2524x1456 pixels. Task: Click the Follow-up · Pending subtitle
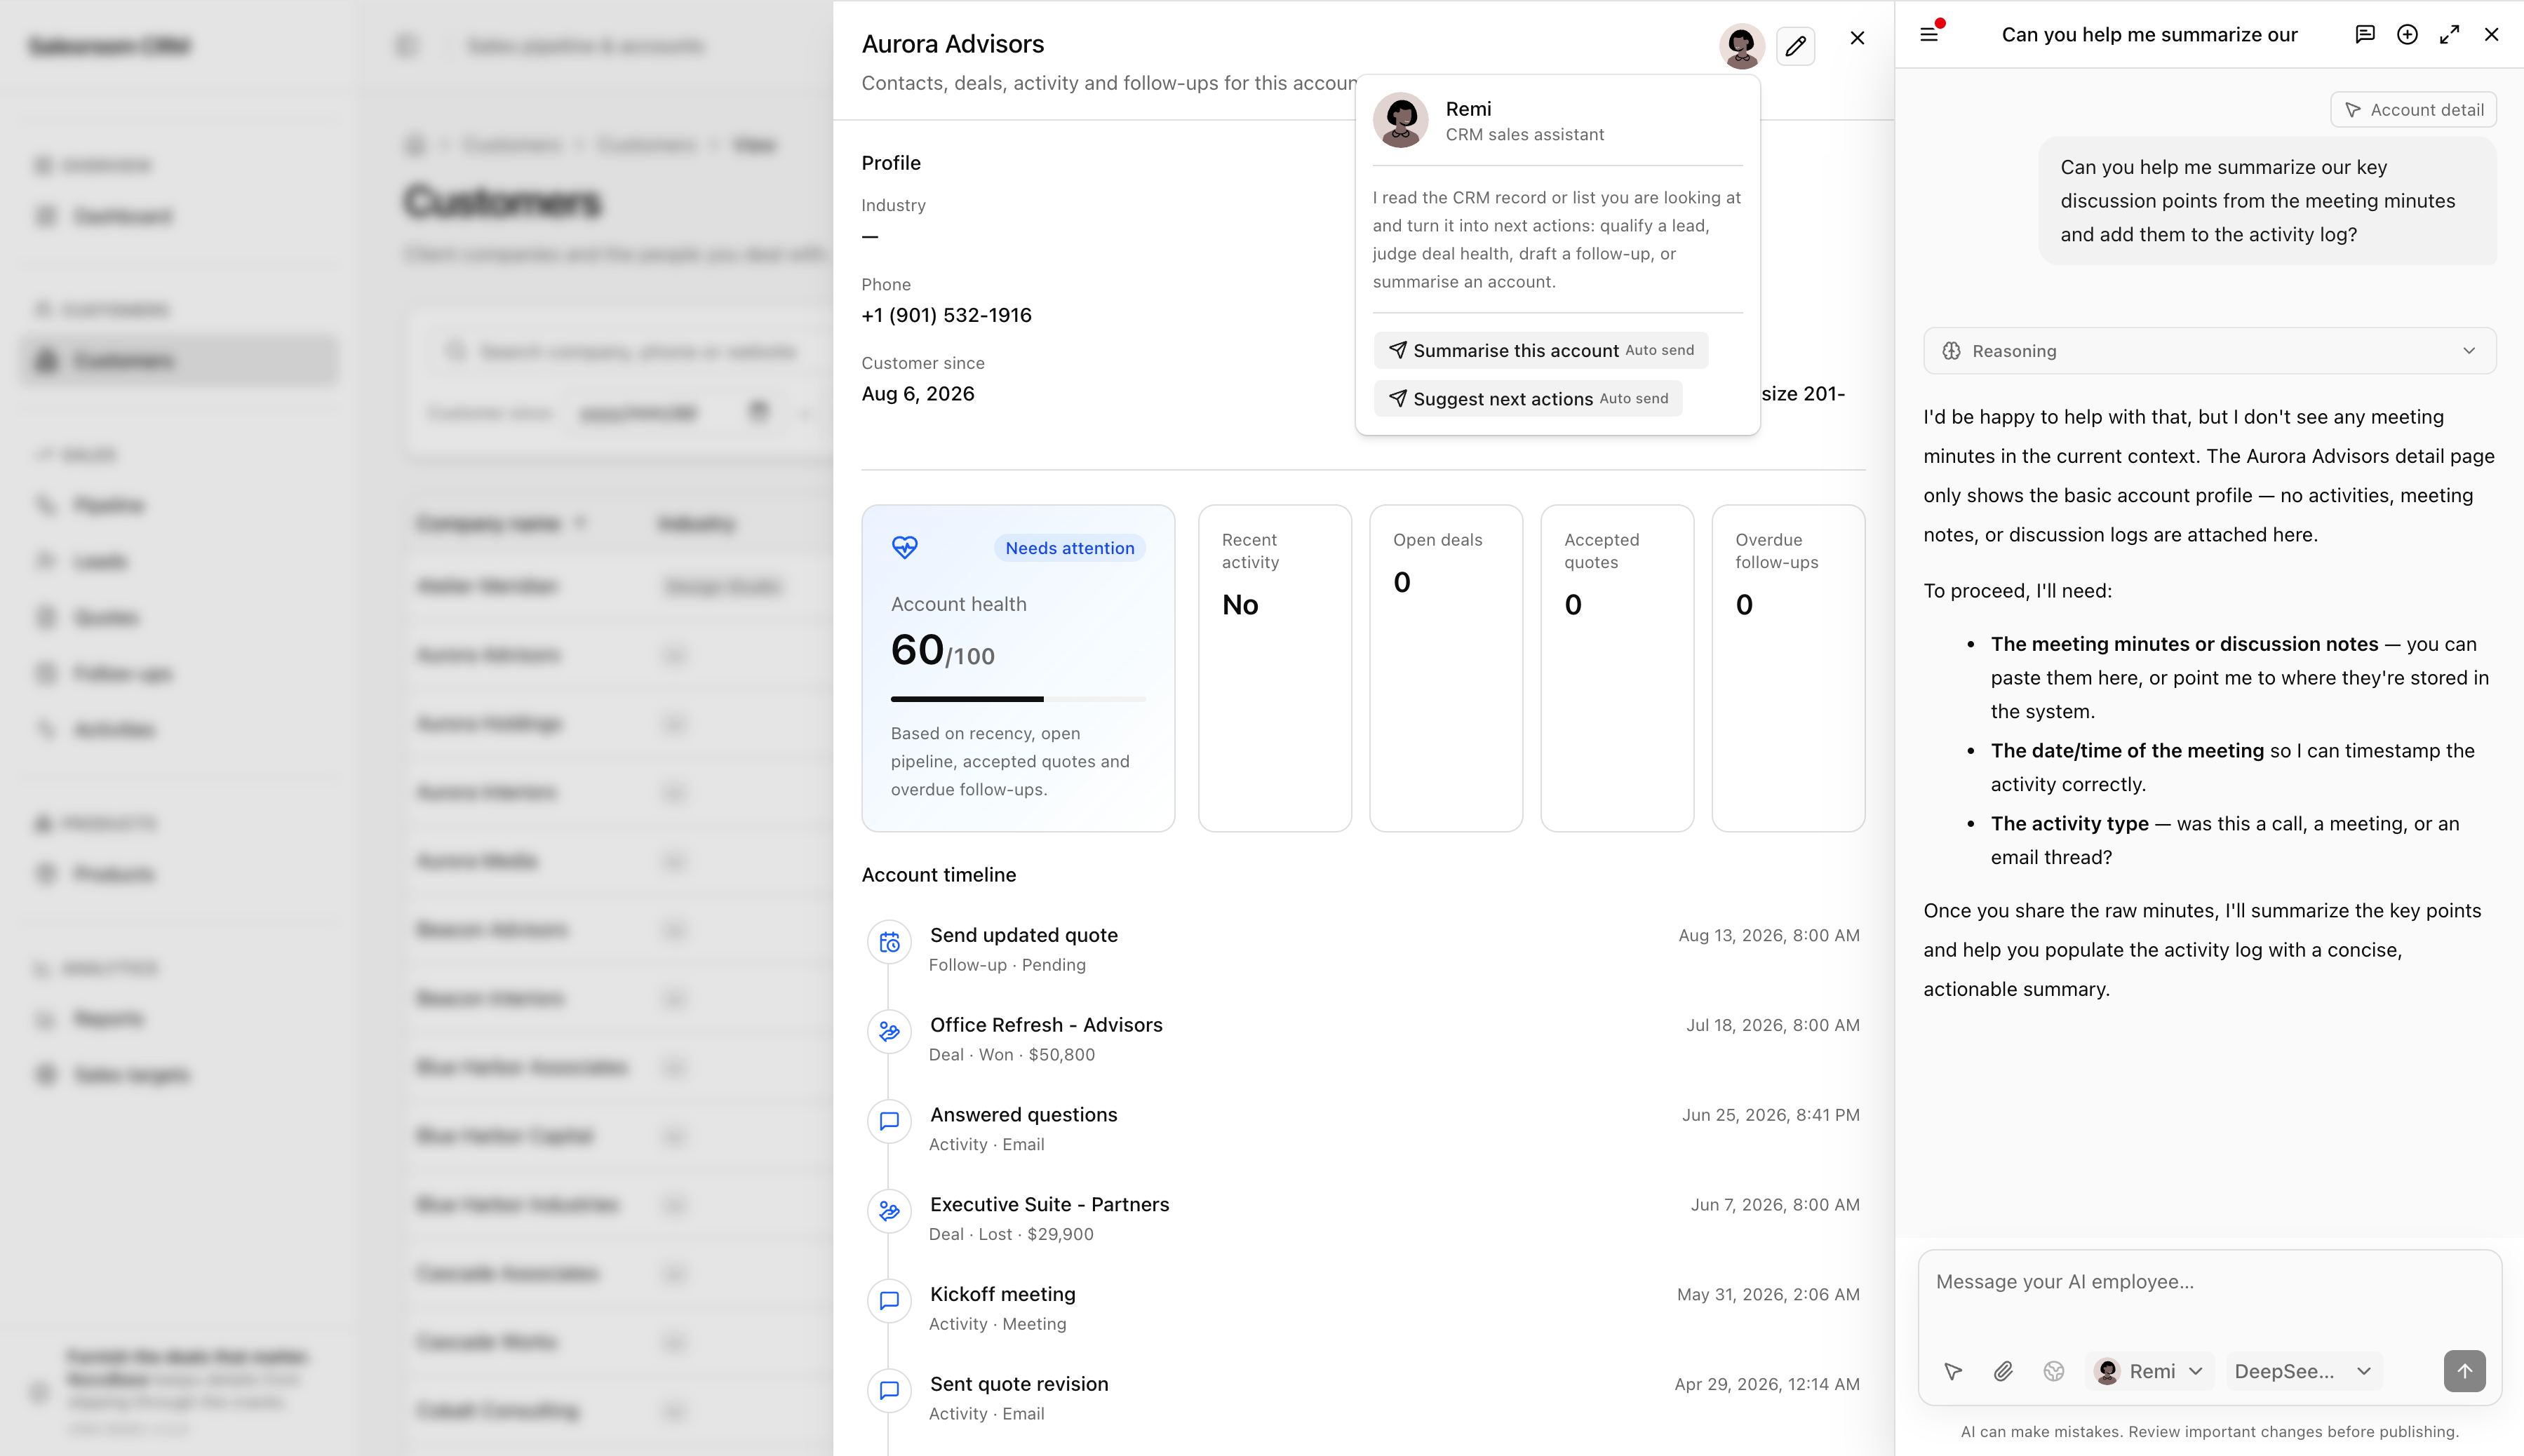coord(1007,965)
